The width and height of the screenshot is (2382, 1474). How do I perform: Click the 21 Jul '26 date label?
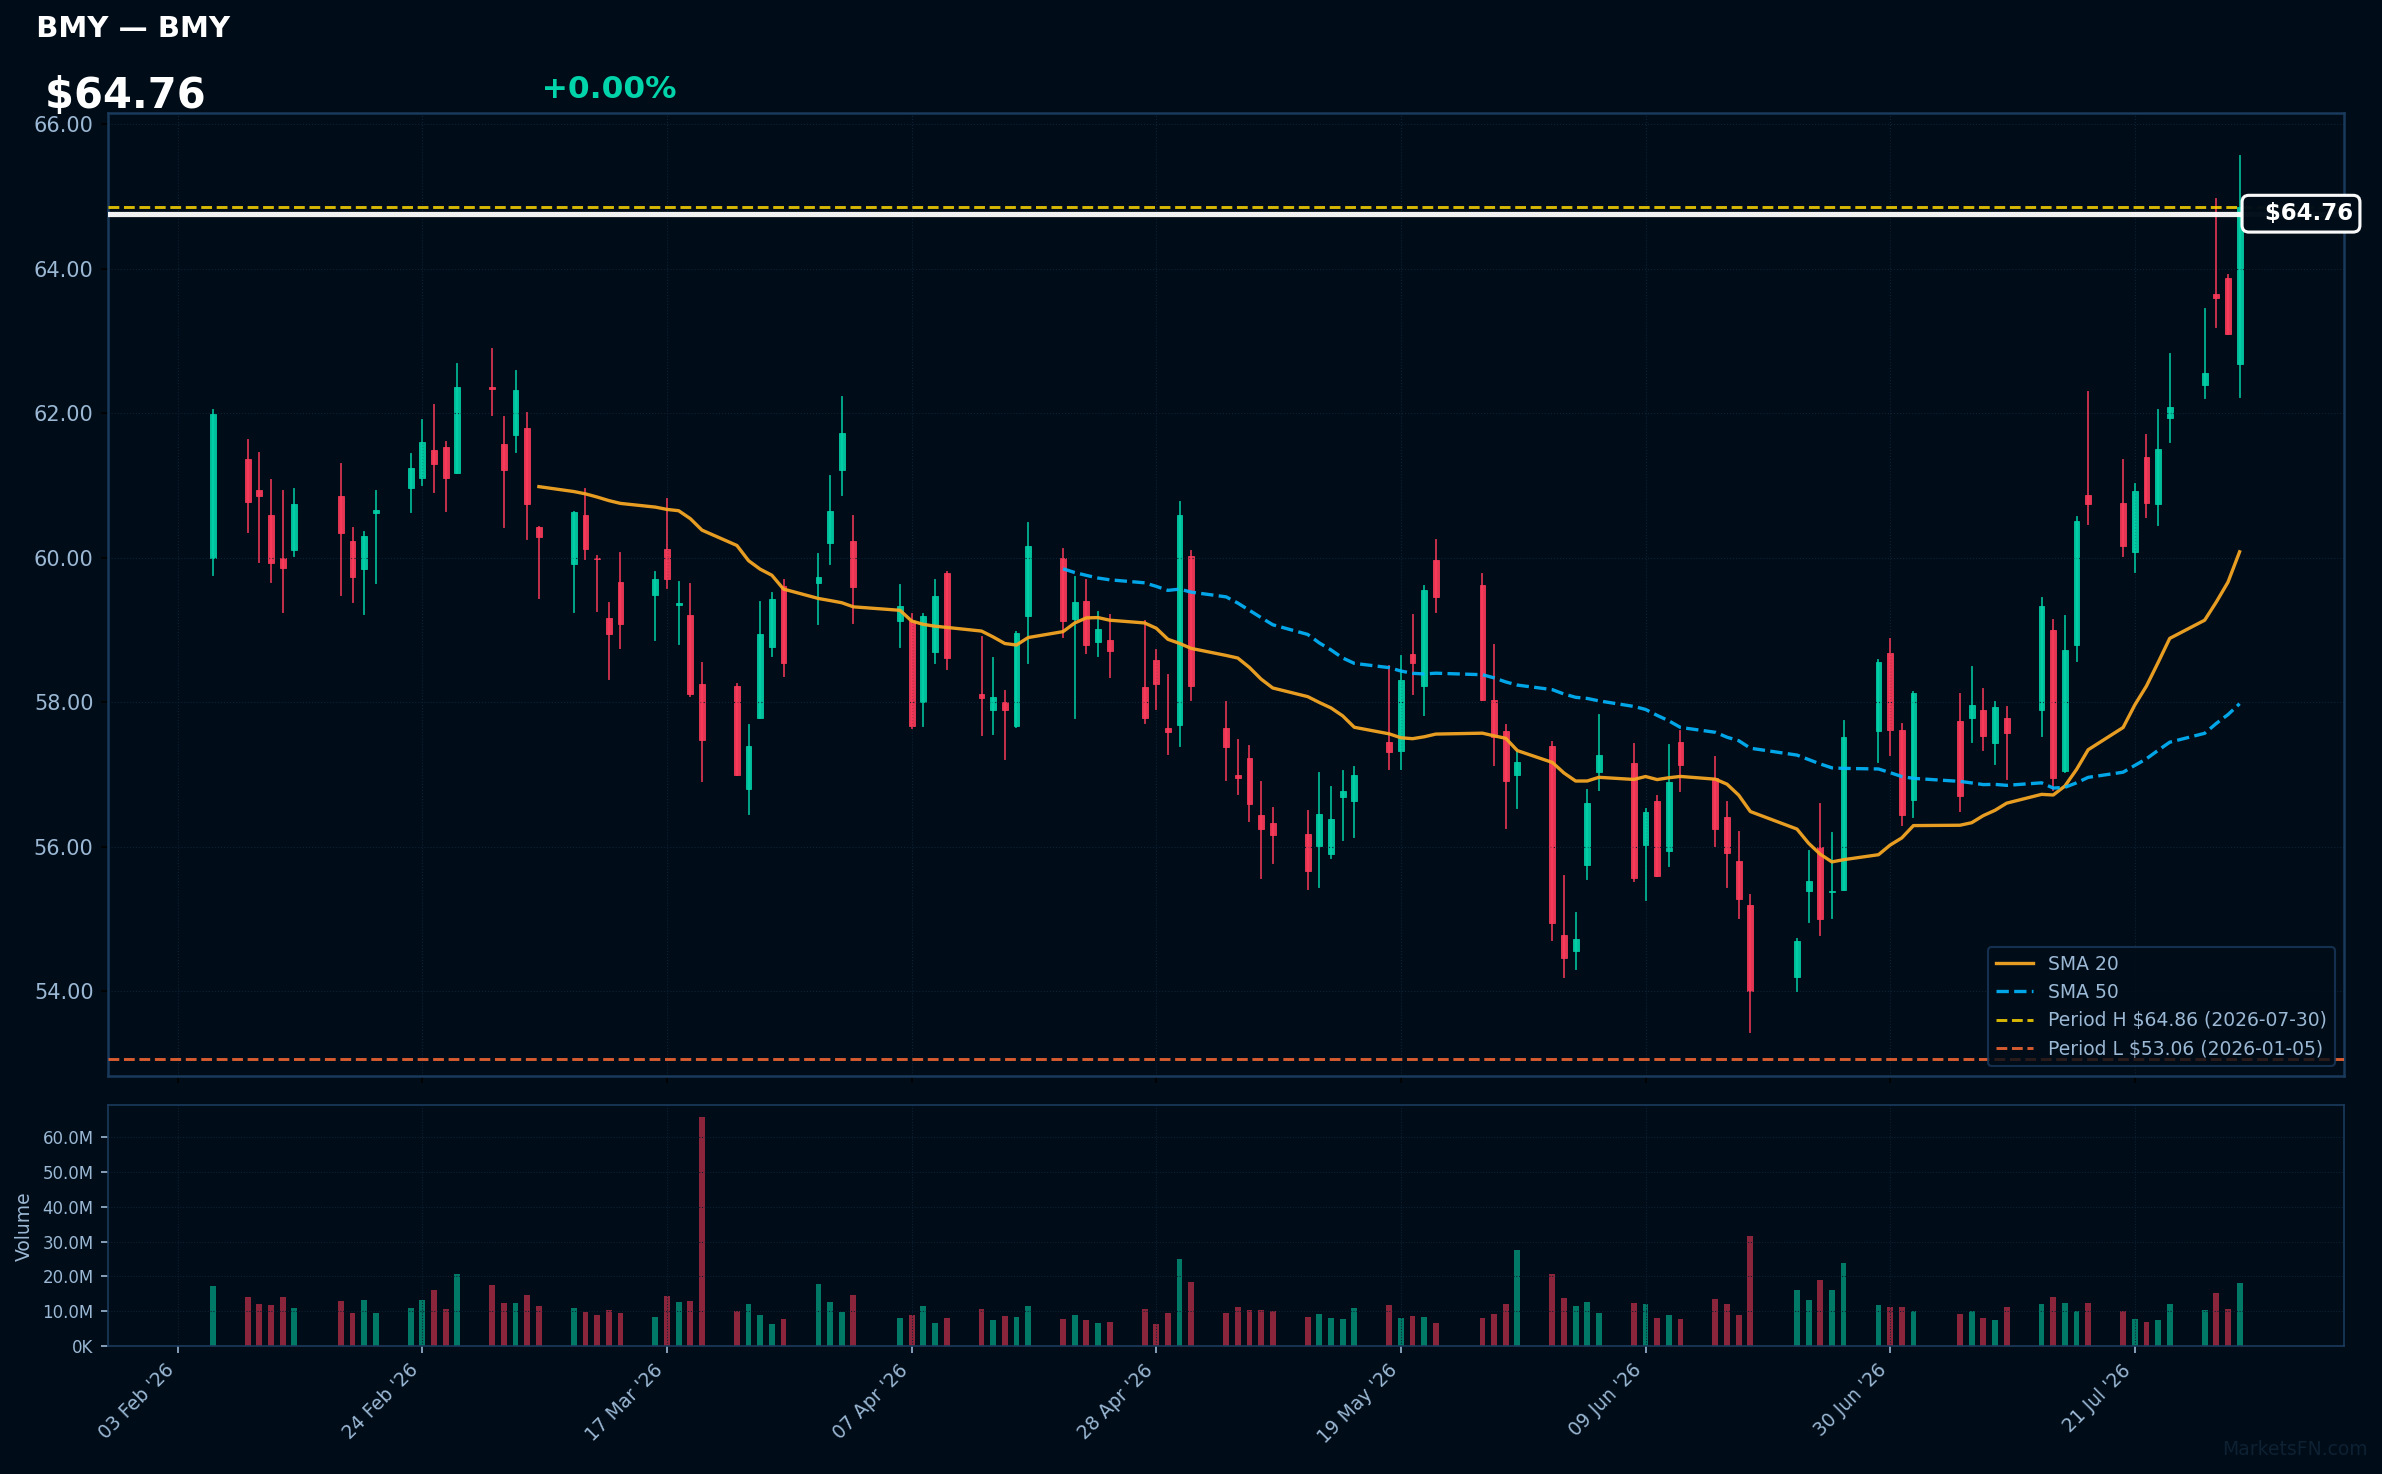[2095, 1397]
